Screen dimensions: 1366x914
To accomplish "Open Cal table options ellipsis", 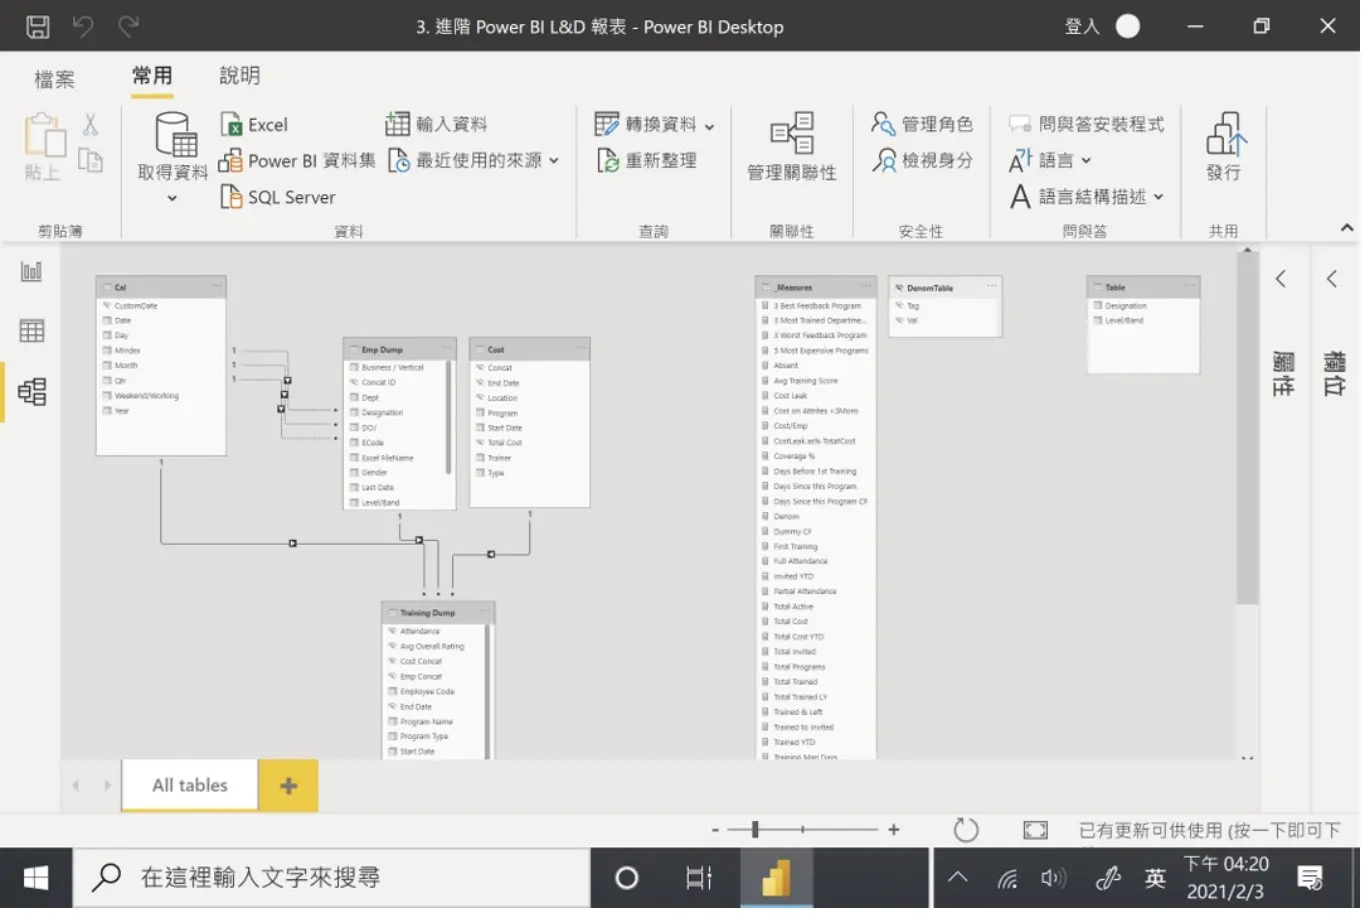I will coord(215,287).
